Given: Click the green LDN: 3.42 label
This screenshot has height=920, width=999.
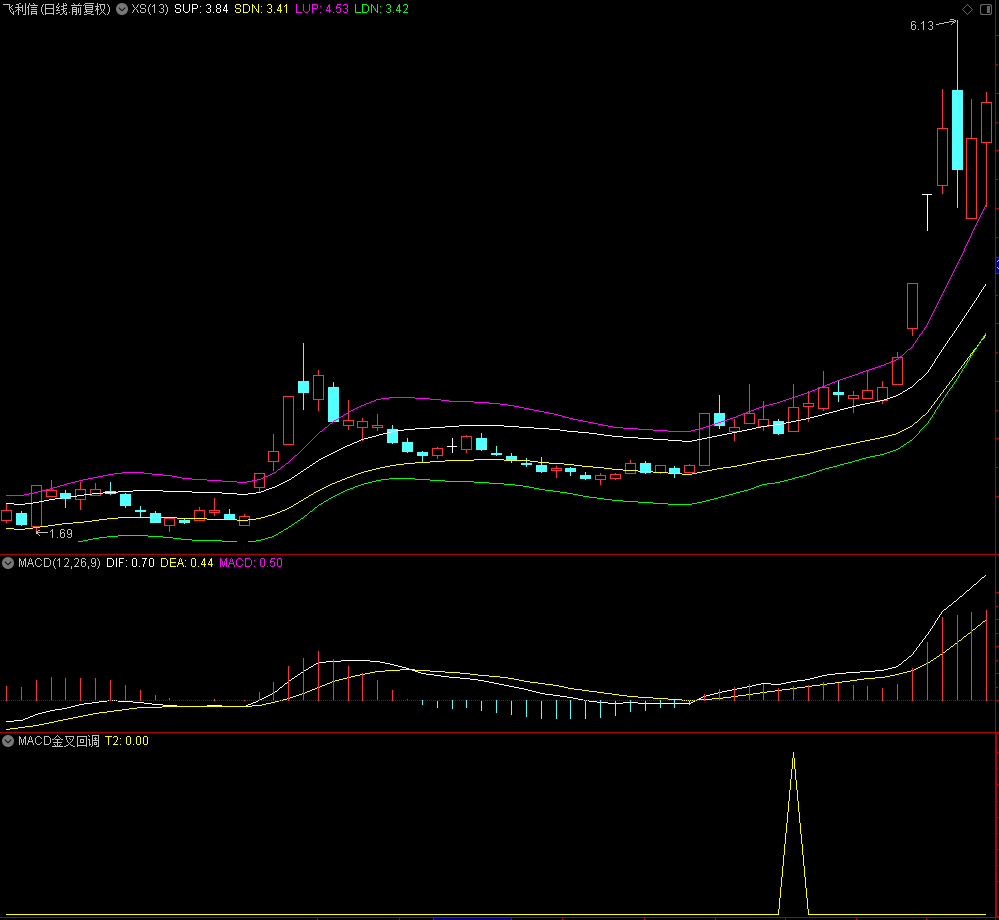Looking at the screenshot, I should (382, 8).
